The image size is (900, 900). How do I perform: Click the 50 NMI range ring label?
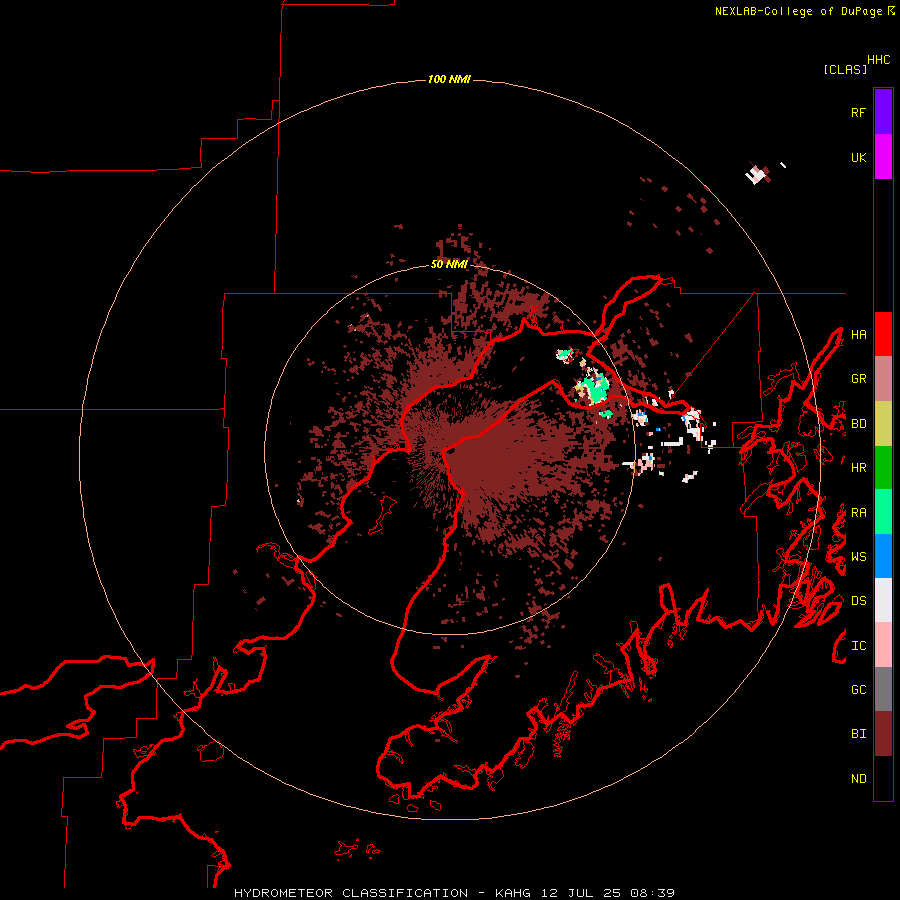(x=449, y=265)
